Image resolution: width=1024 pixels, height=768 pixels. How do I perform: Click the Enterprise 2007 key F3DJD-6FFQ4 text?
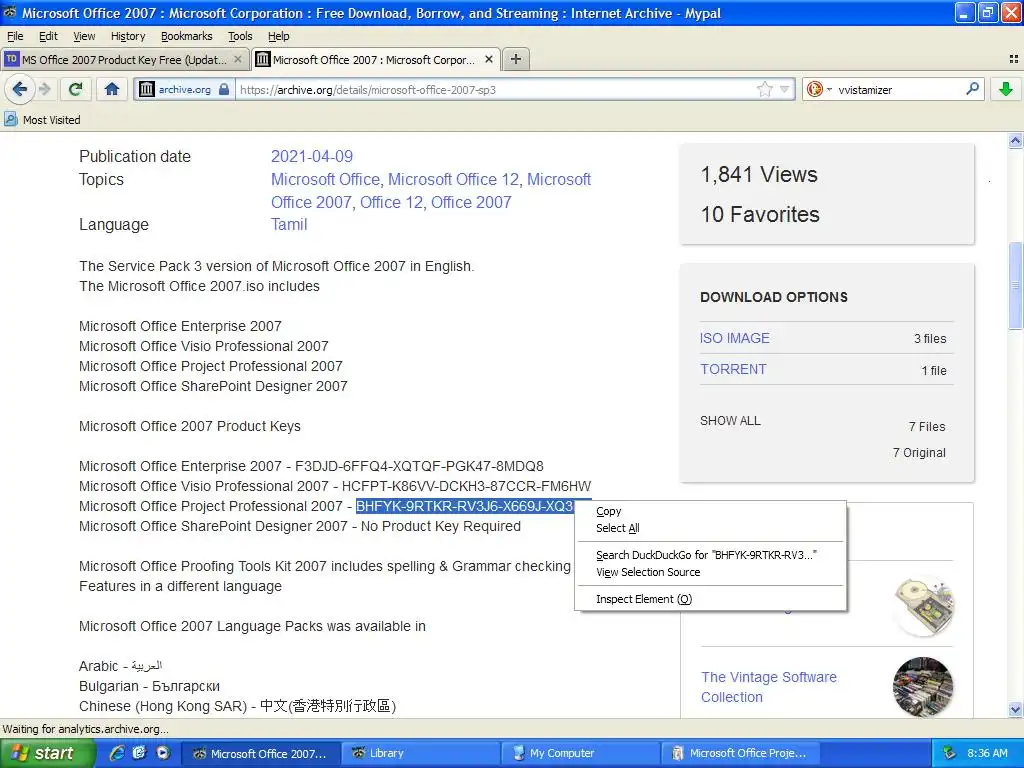point(419,466)
